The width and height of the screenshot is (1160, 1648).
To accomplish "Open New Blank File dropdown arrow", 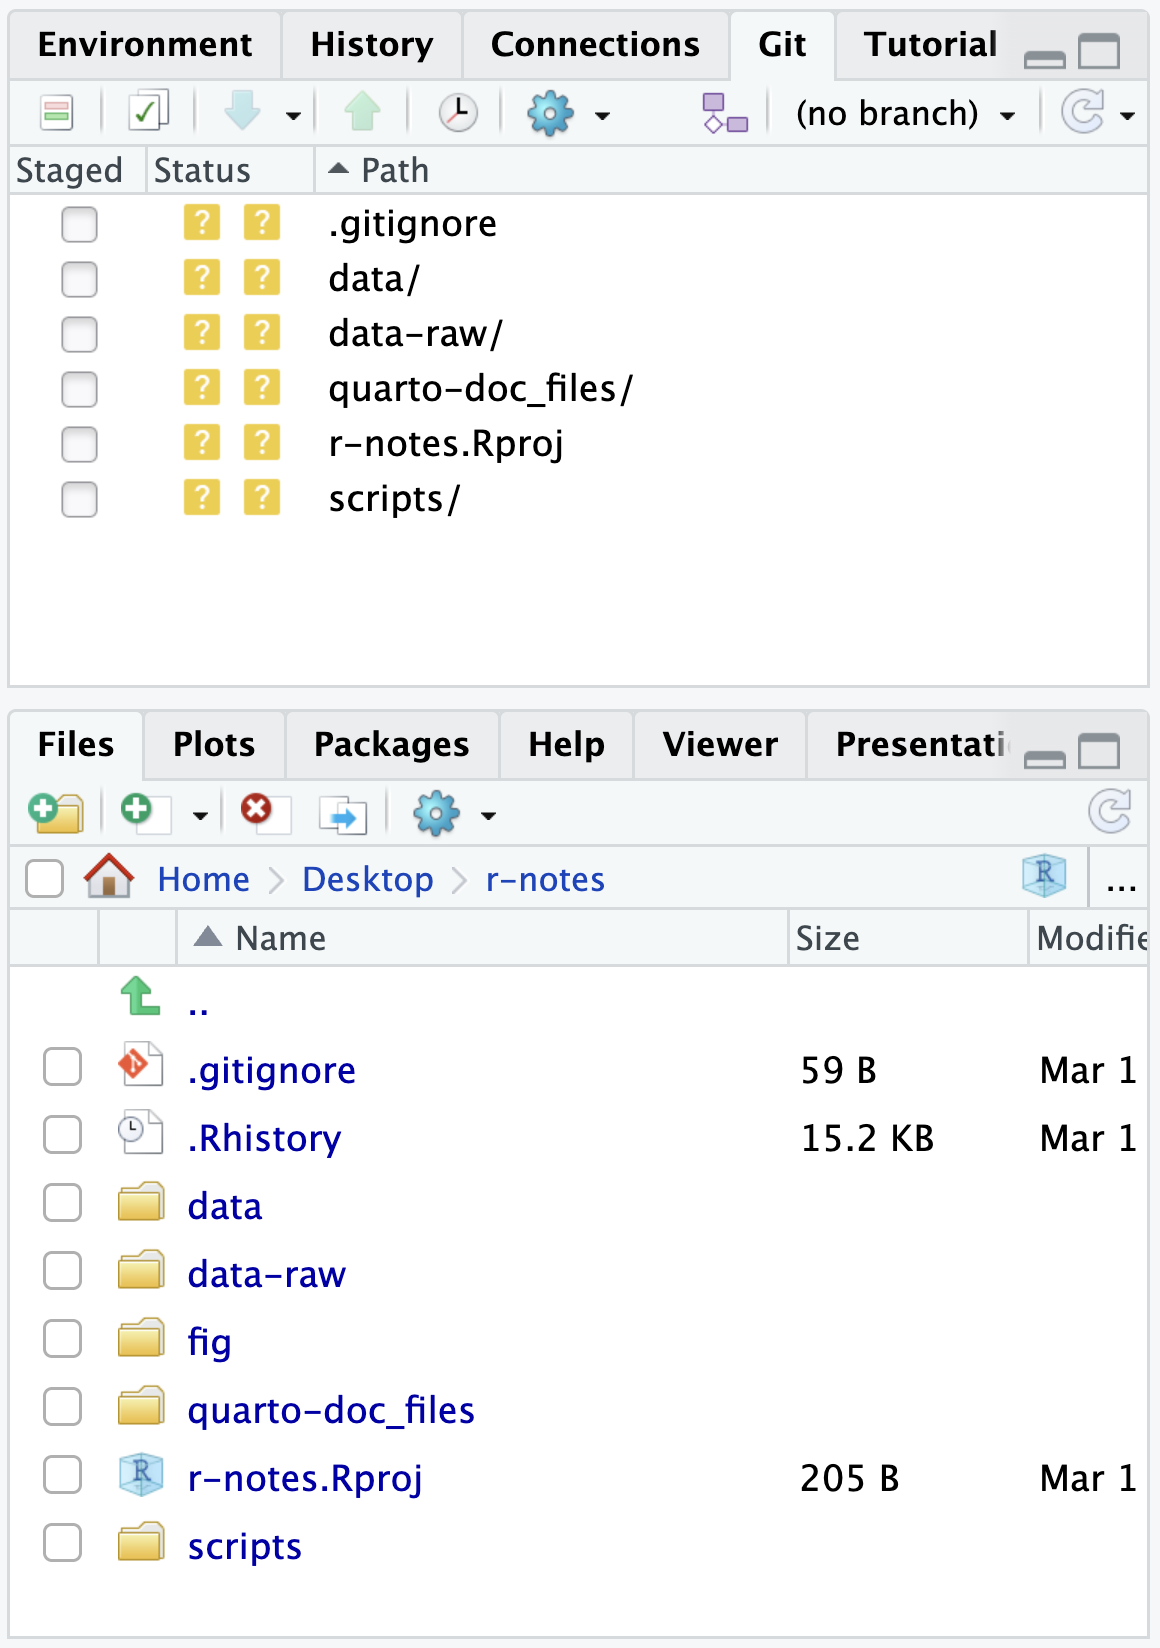I will pos(200,816).
